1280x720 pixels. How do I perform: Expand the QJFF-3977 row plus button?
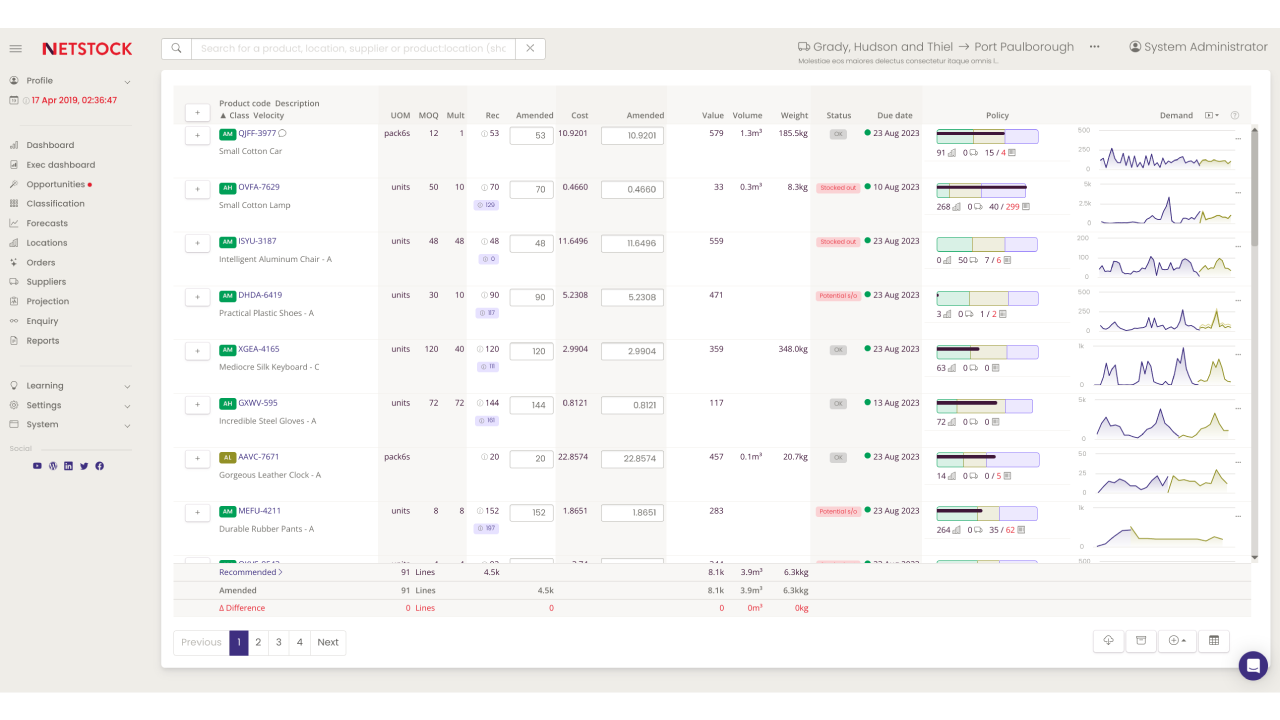click(197, 134)
